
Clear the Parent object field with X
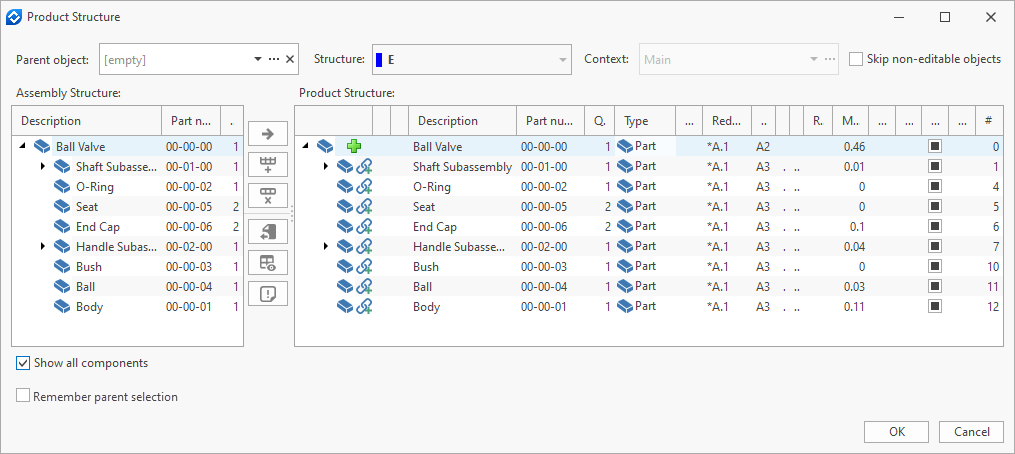click(290, 60)
